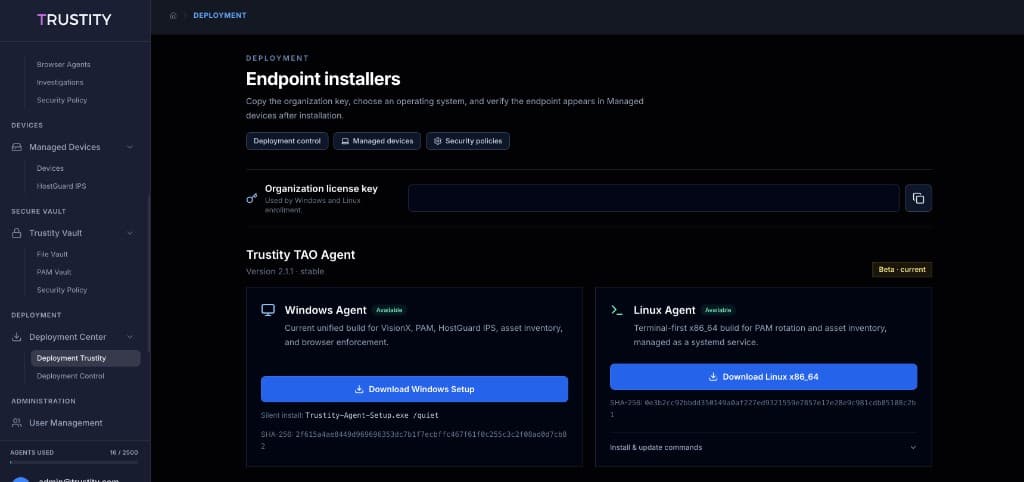Screen dimensions: 1024x482
Task: Click the Windows SHA-256 hash text
Action: (414, 440)
